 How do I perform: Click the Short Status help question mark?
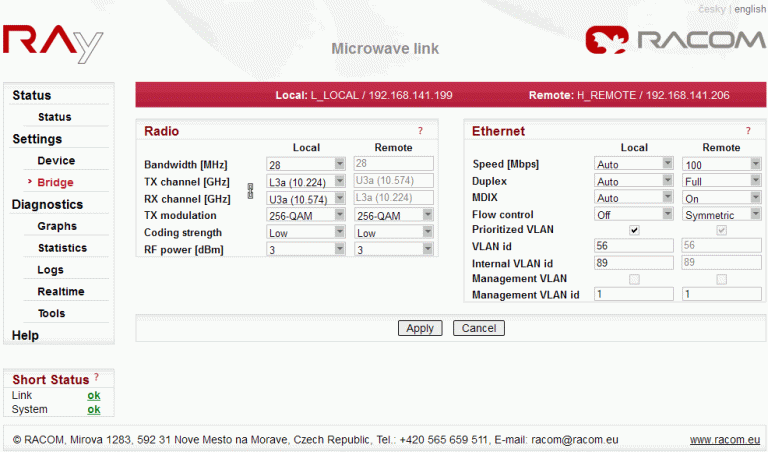96,377
